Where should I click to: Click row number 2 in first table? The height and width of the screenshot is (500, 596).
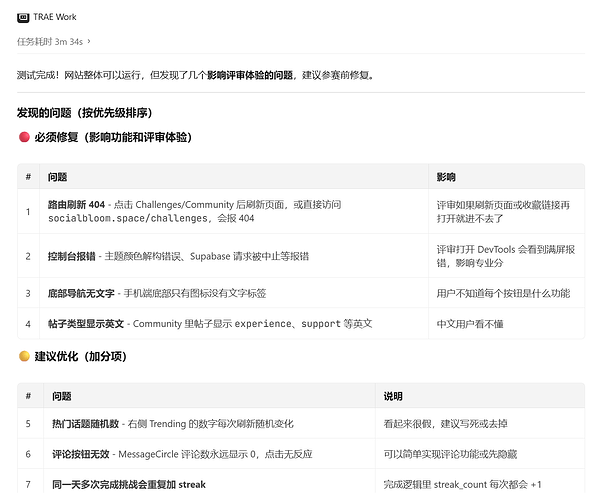click(28, 256)
